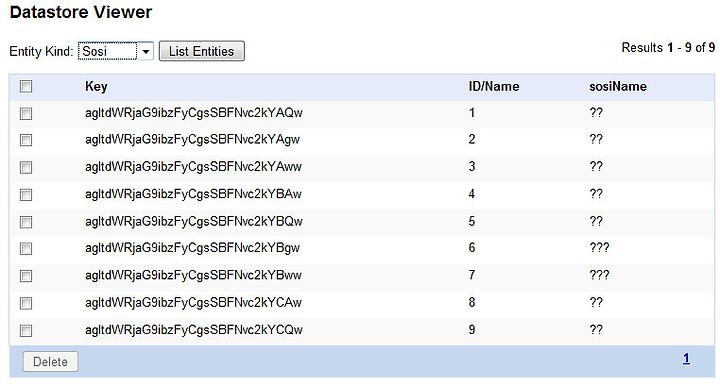Viewport: 720px width, 386px height.
Task: Go to results page 1 link
Action: click(x=686, y=358)
